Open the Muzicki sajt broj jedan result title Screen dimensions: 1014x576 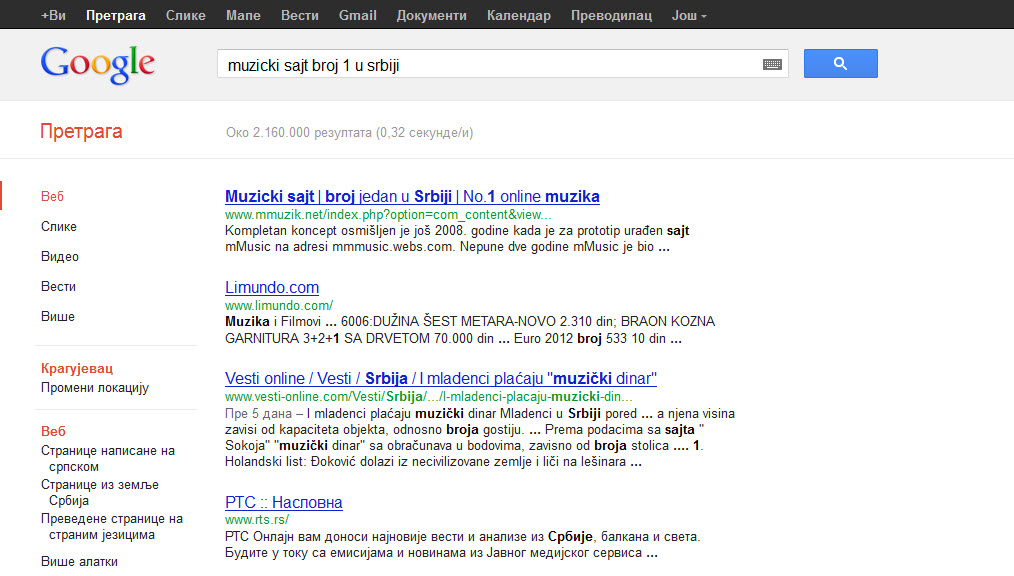[412, 197]
